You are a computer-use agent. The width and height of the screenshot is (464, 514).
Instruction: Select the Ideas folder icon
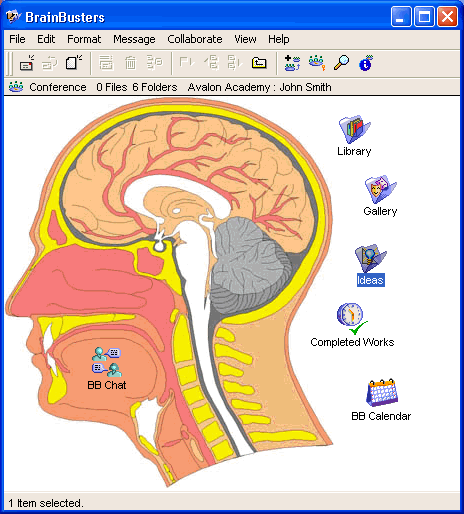point(370,258)
